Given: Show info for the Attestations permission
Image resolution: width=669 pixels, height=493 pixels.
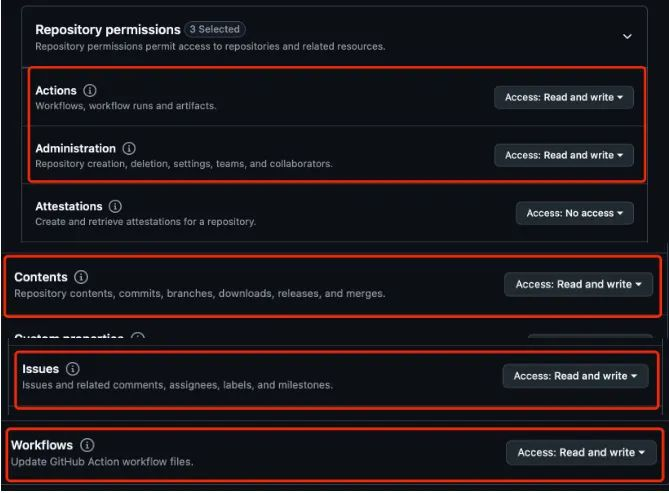Looking at the screenshot, I should 116,207.
